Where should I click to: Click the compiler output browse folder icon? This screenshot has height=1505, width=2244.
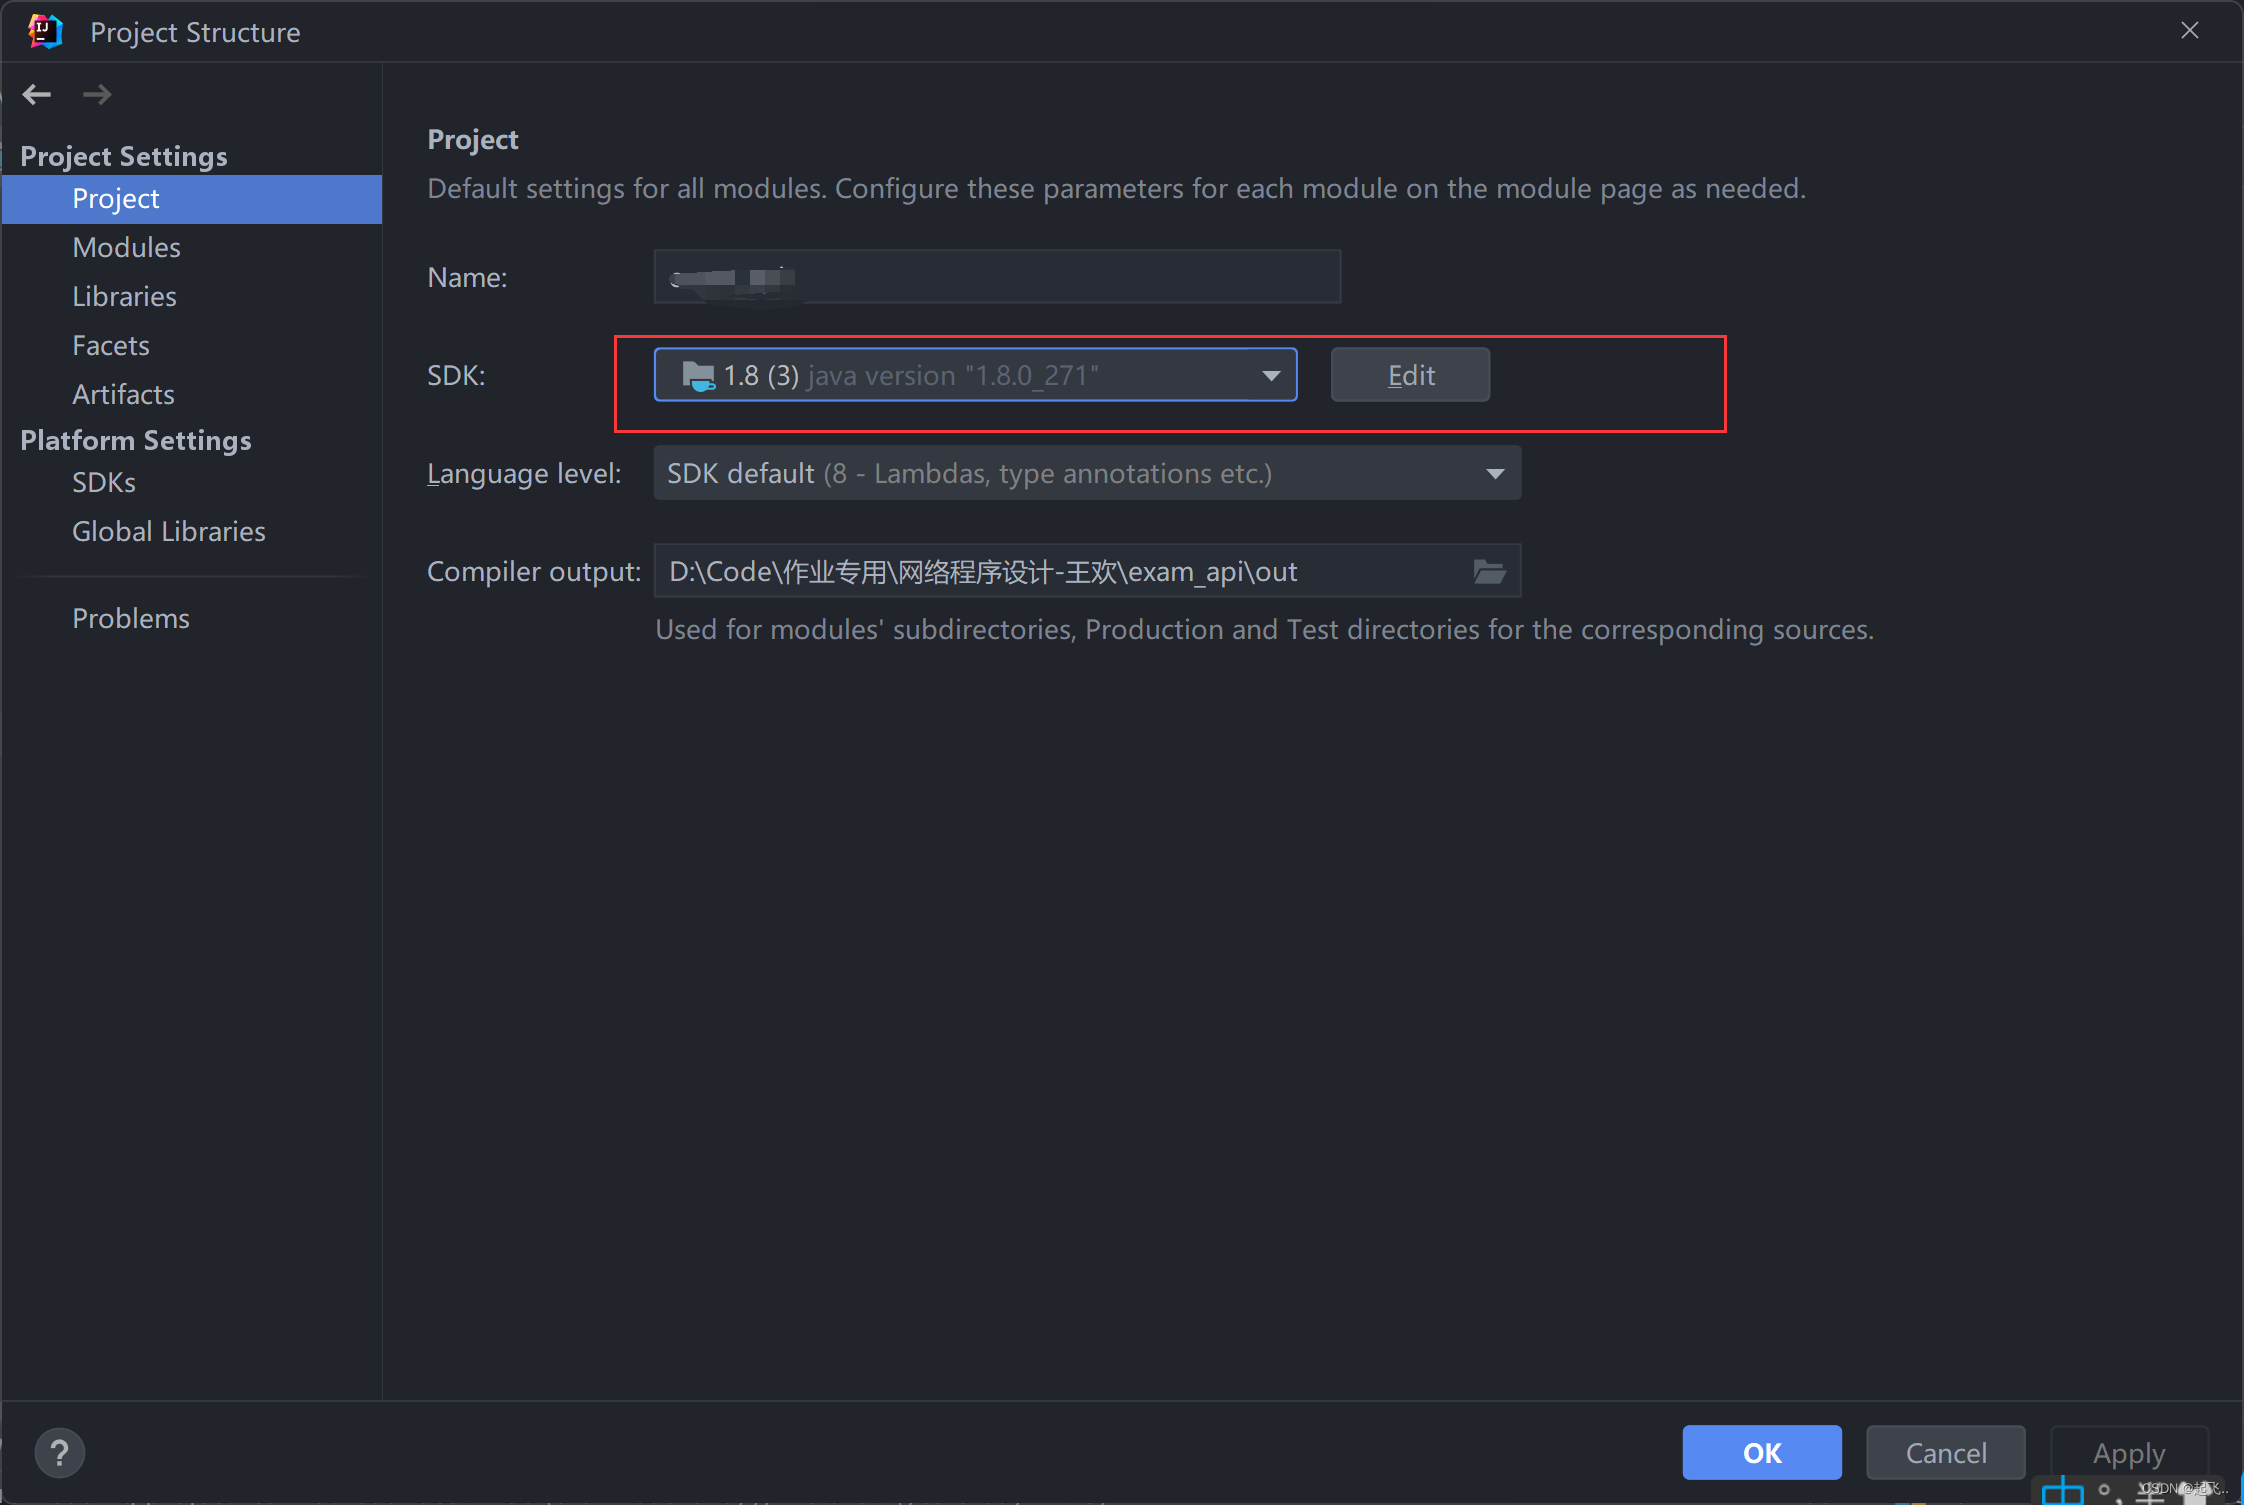tap(1489, 571)
